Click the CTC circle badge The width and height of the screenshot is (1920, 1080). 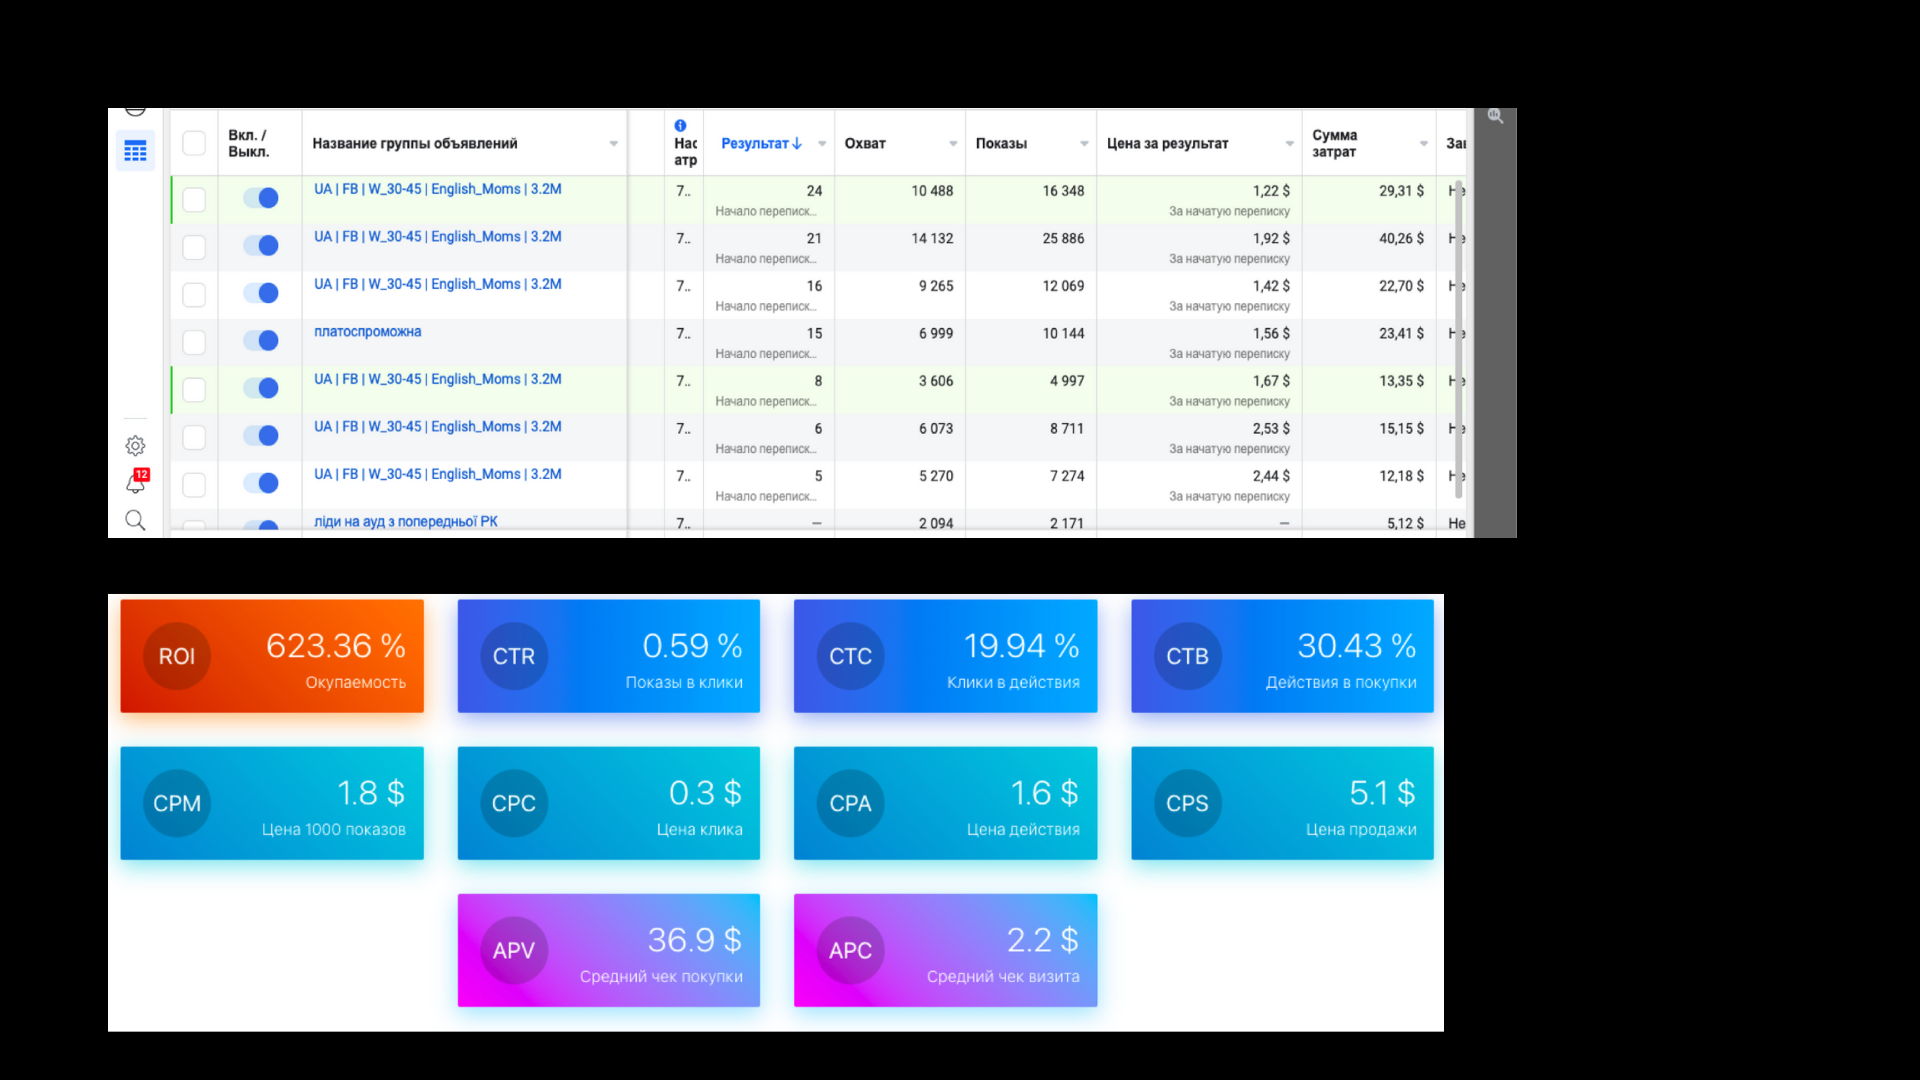tap(851, 656)
